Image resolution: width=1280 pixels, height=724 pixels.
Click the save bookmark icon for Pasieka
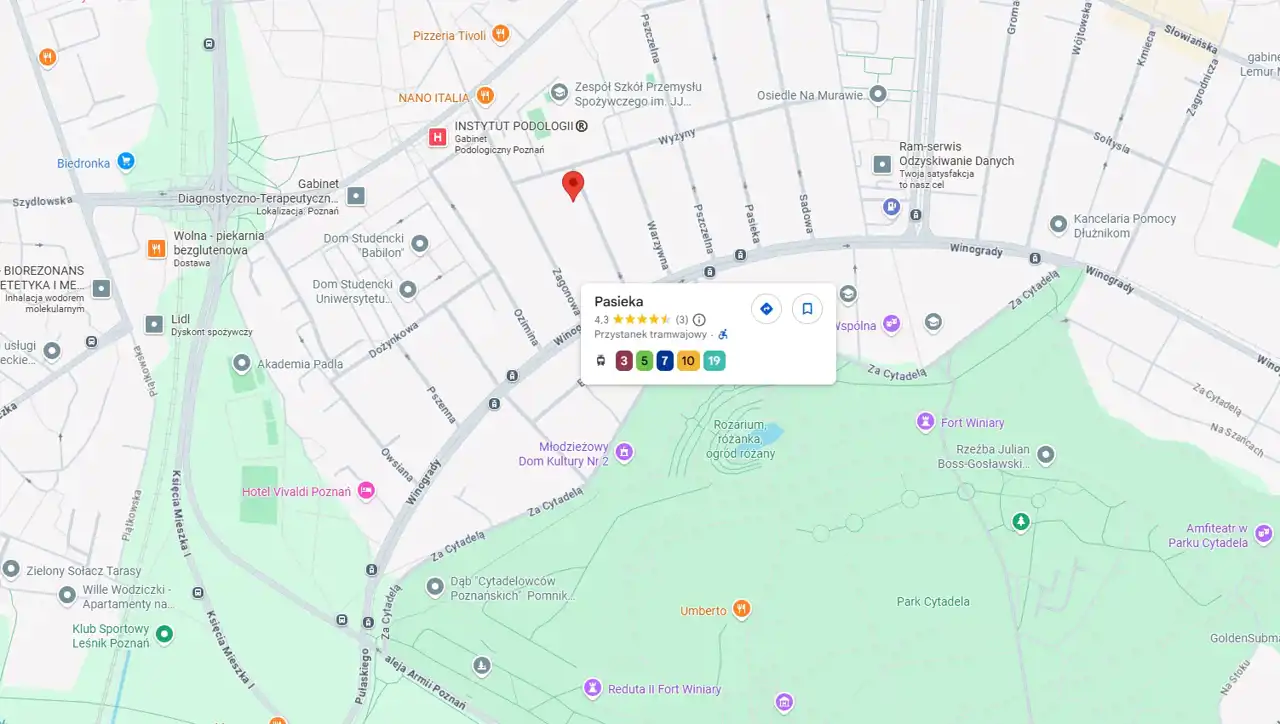[807, 309]
